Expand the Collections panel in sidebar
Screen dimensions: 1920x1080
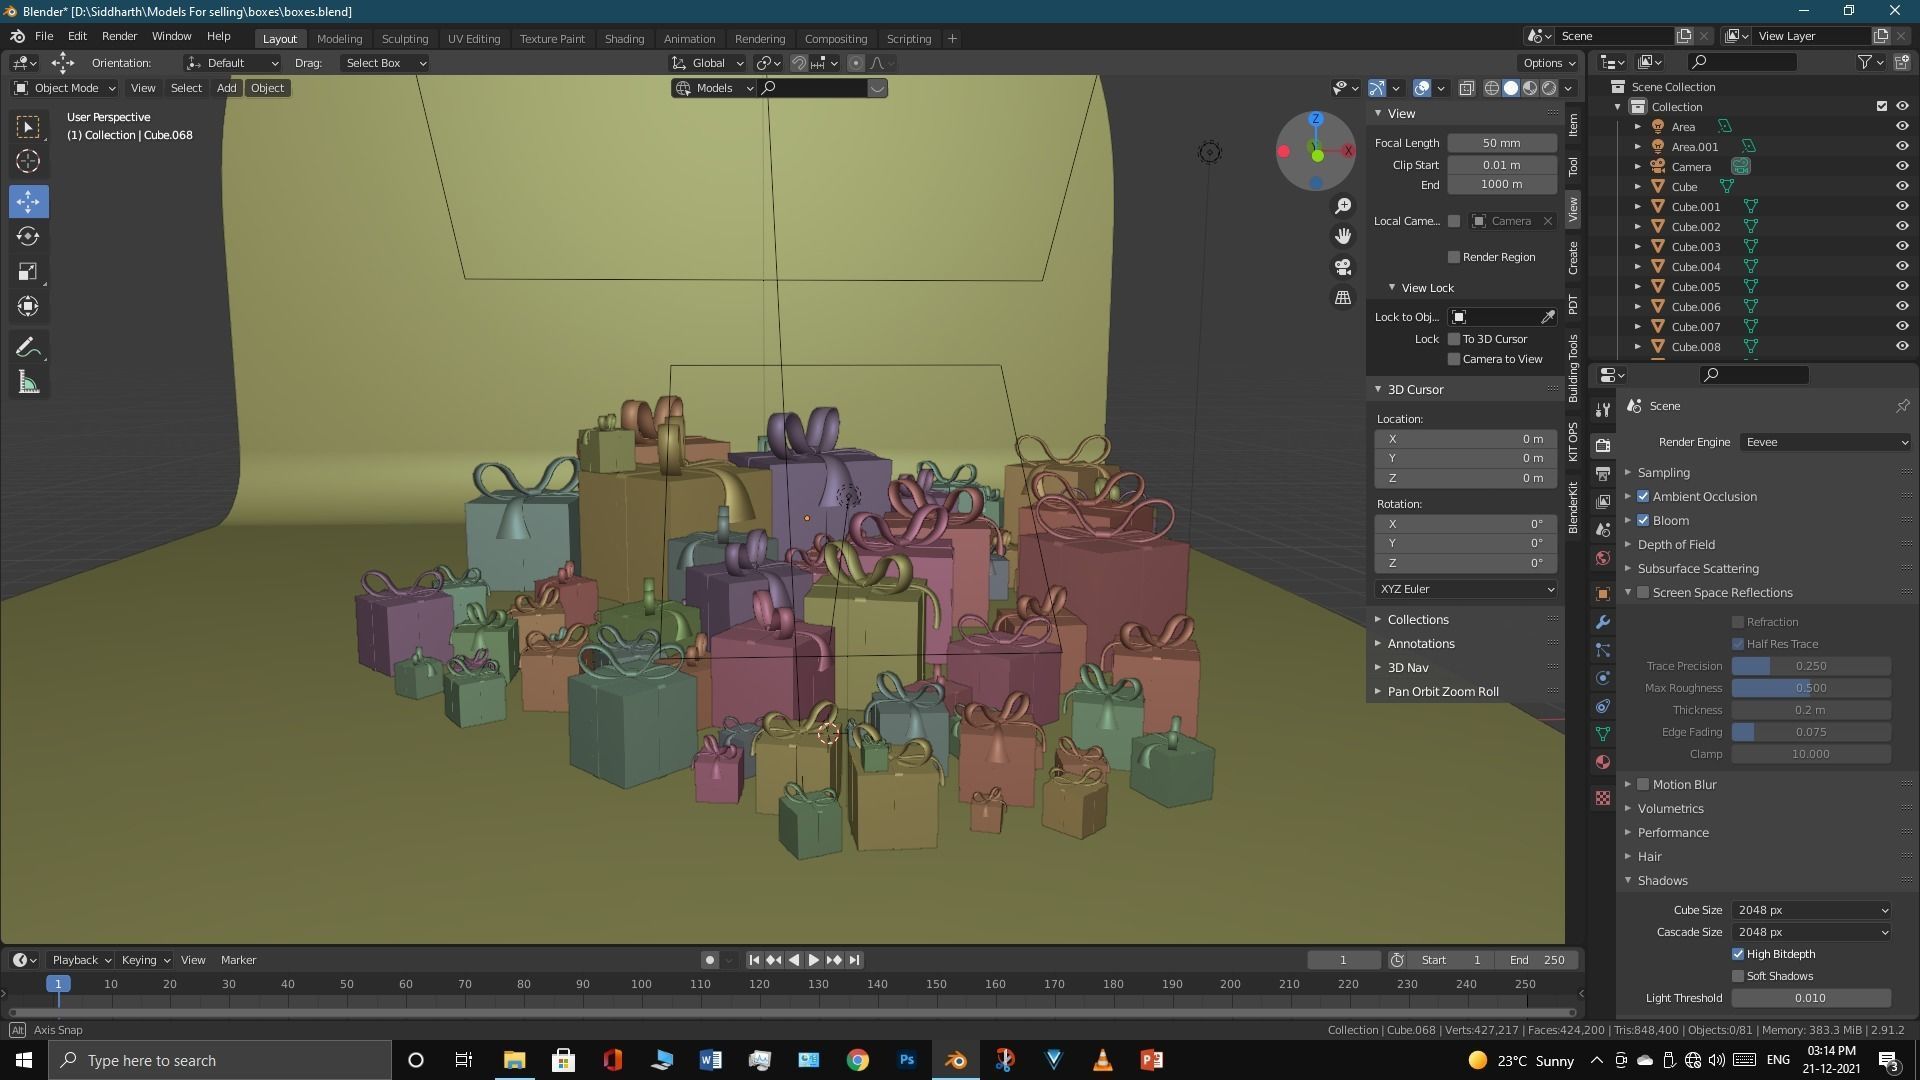point(1418,620)
